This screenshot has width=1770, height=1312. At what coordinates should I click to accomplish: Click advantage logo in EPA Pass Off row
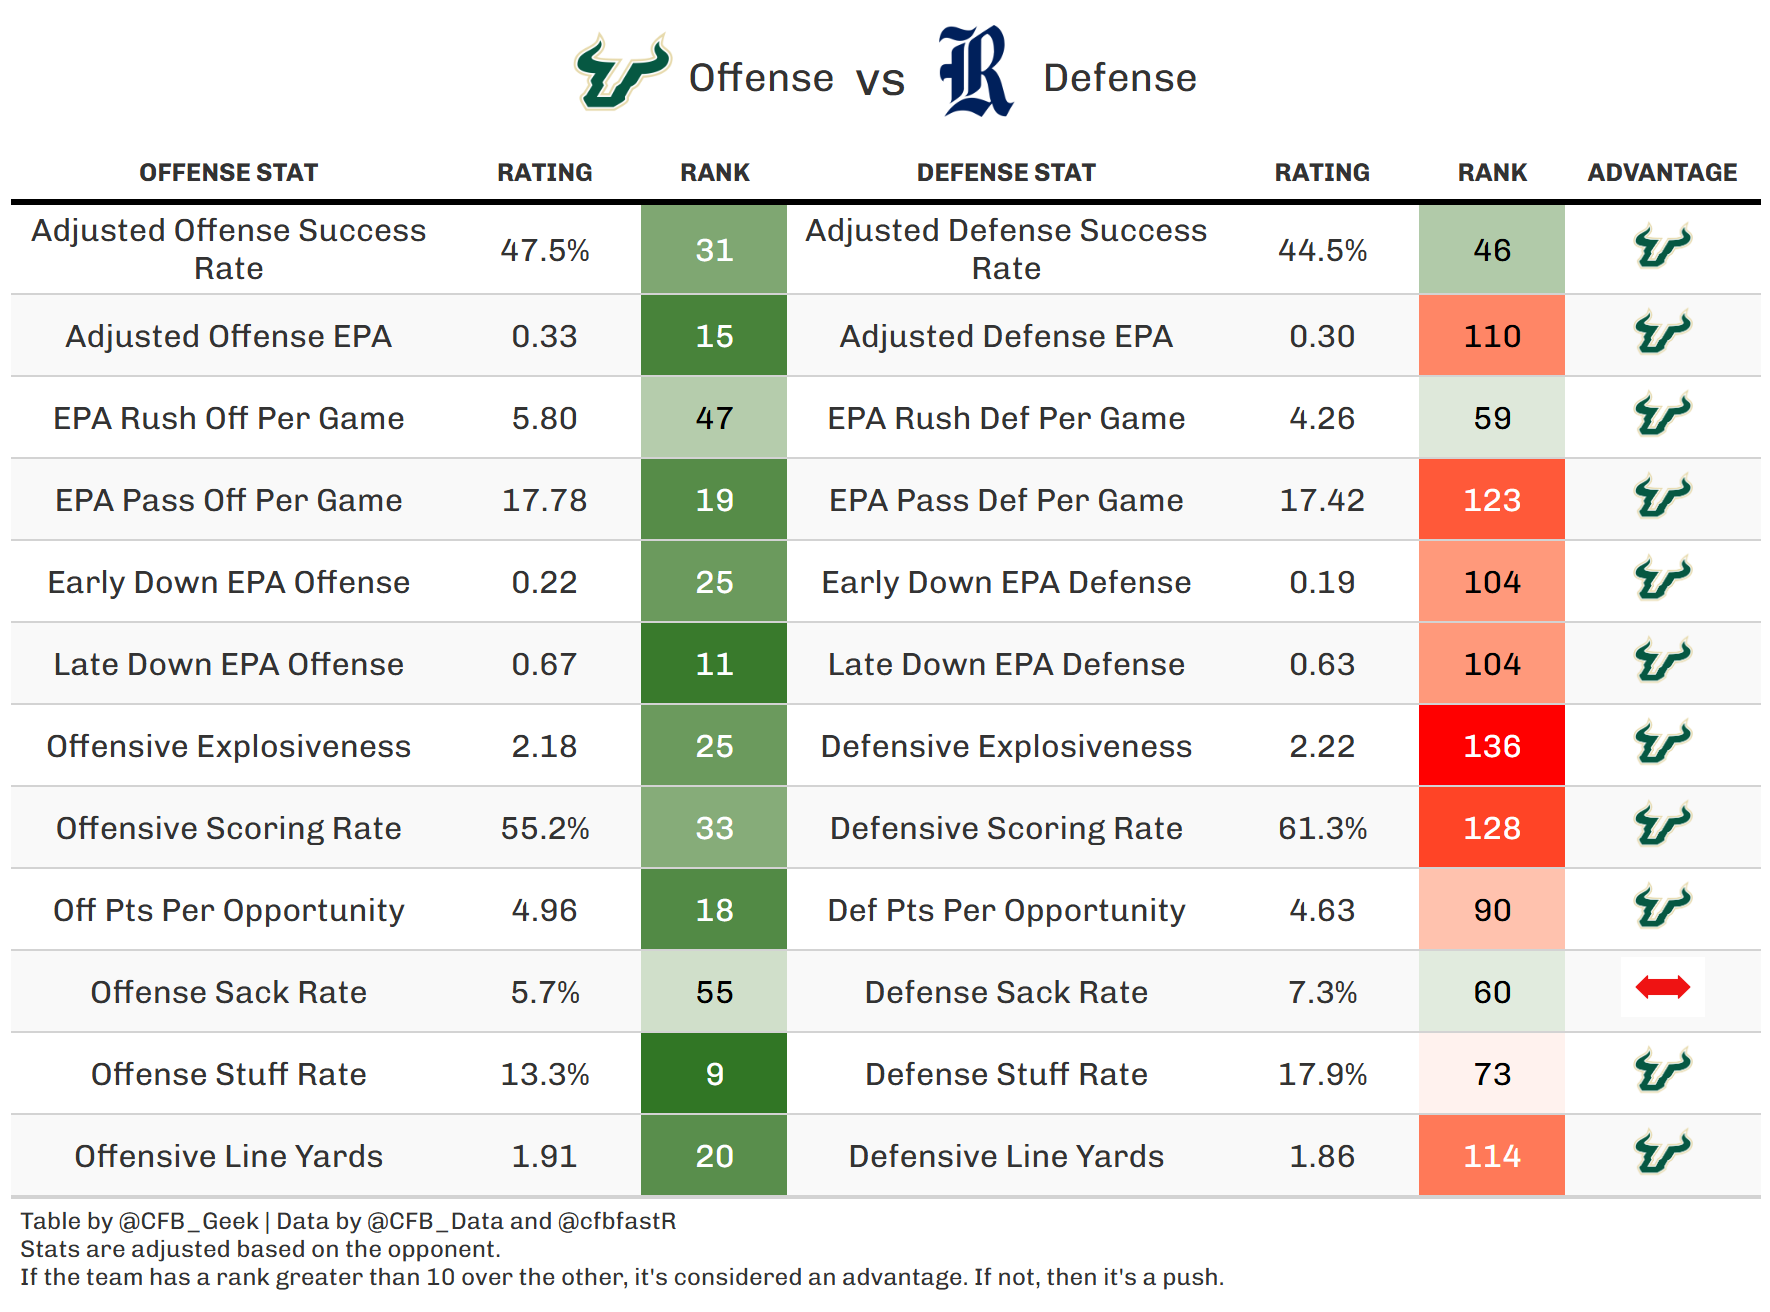point(1662,497)
